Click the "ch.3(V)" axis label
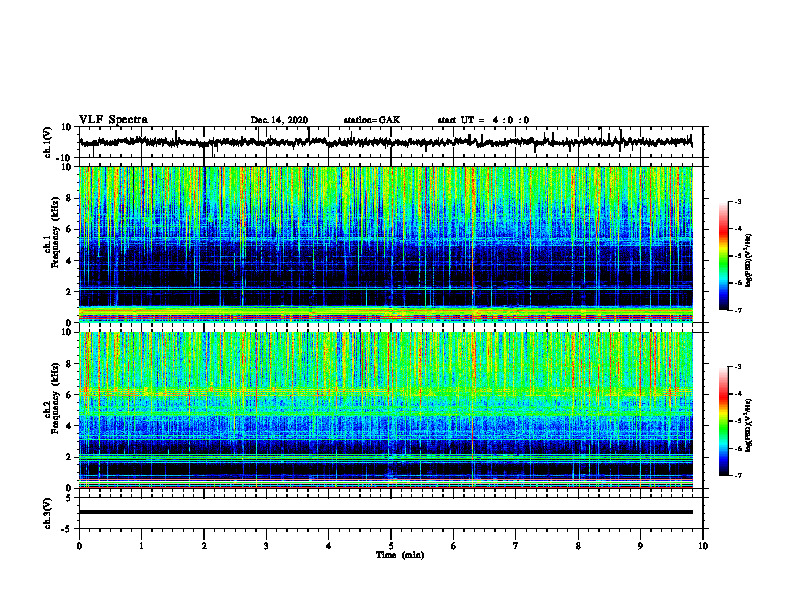792x612 pixels. [x=48, y=513]
